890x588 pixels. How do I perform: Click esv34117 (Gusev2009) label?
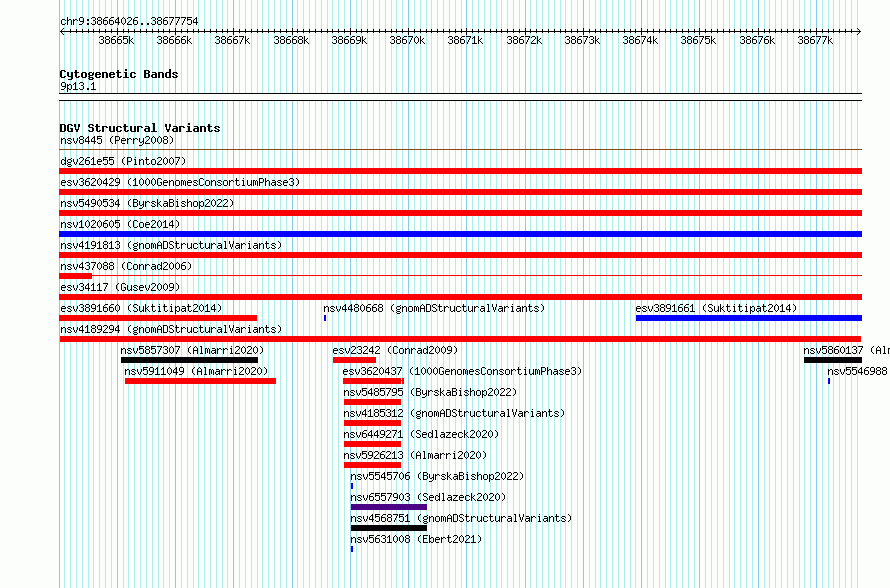pyautogui.click(x=120, y=287)
